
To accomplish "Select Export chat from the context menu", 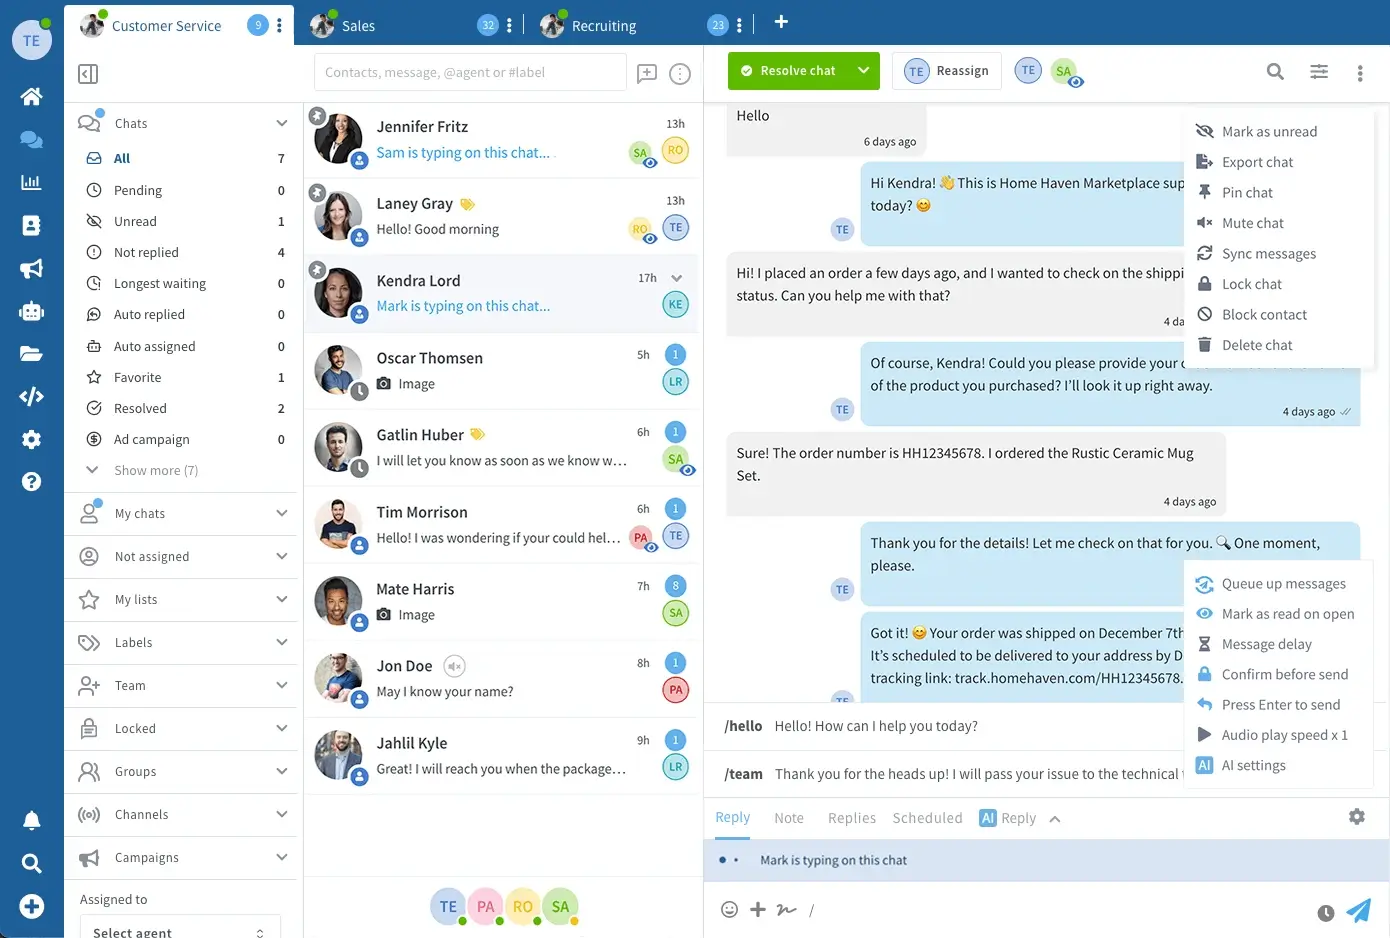I will pyautogui.click(x=1258, y=161).
